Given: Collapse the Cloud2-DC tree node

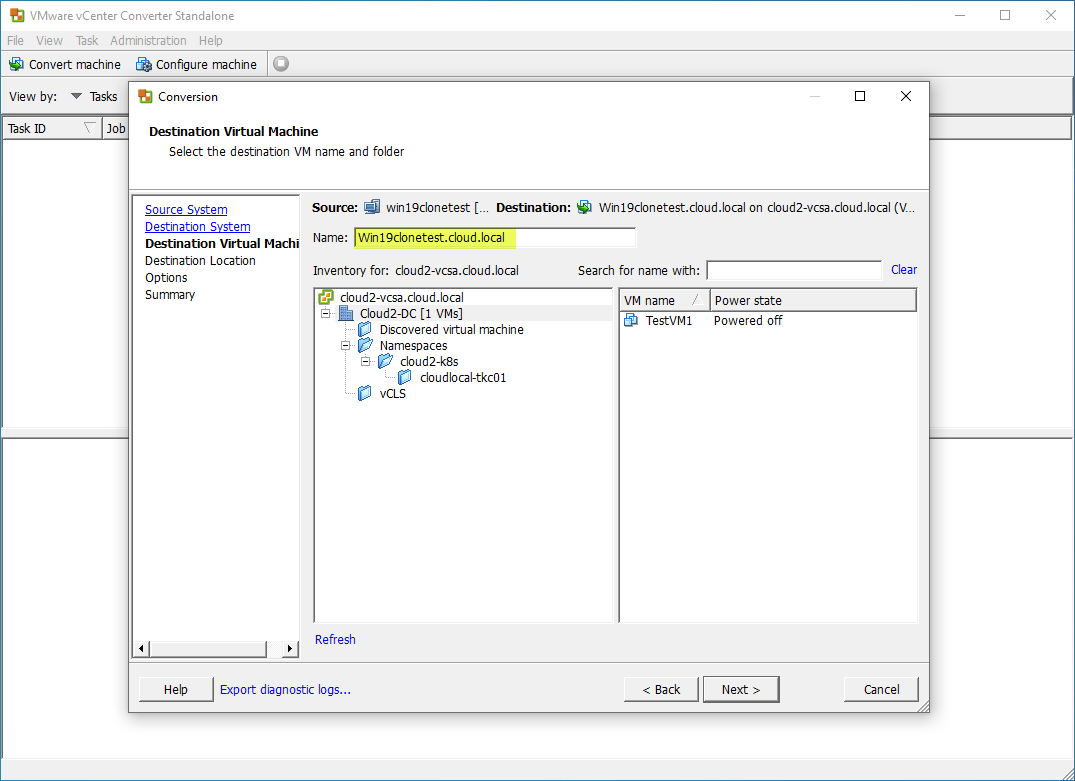Looking at the screenshot, I should coord(326,313).
